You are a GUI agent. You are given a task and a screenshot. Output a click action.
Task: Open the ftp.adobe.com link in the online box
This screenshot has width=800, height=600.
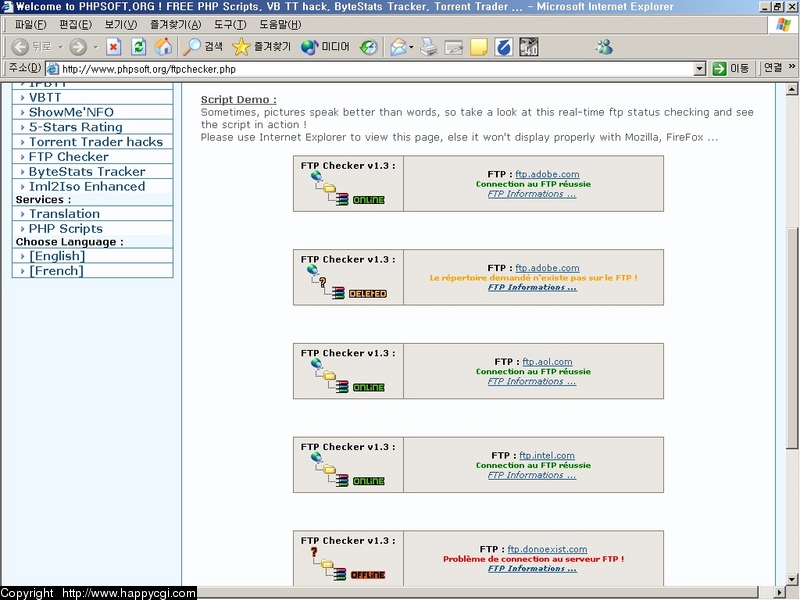(547, 174)
